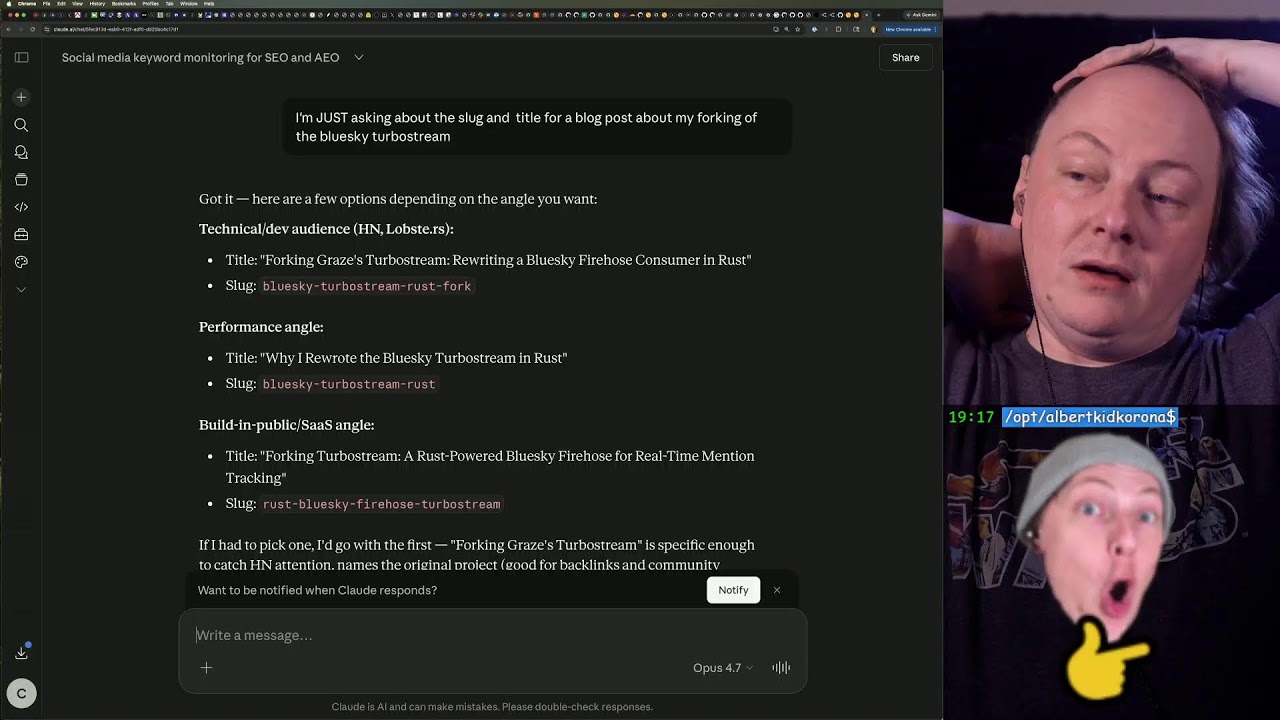Click Notify to enable response notifications
The image size is (1280, 720).
point(733,590)
